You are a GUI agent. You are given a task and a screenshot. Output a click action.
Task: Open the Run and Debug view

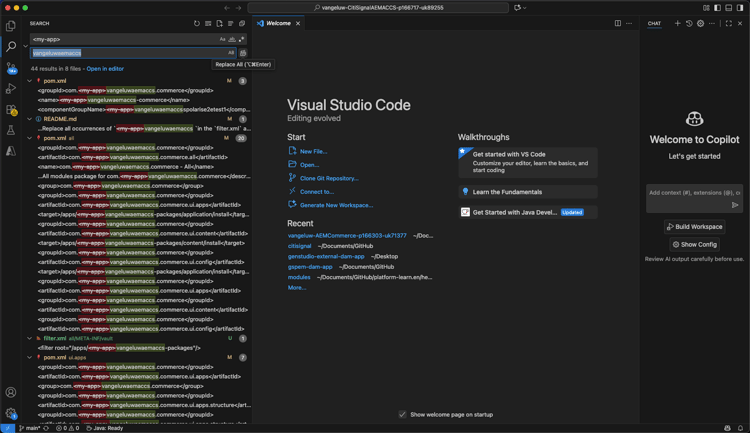(11, 89)
